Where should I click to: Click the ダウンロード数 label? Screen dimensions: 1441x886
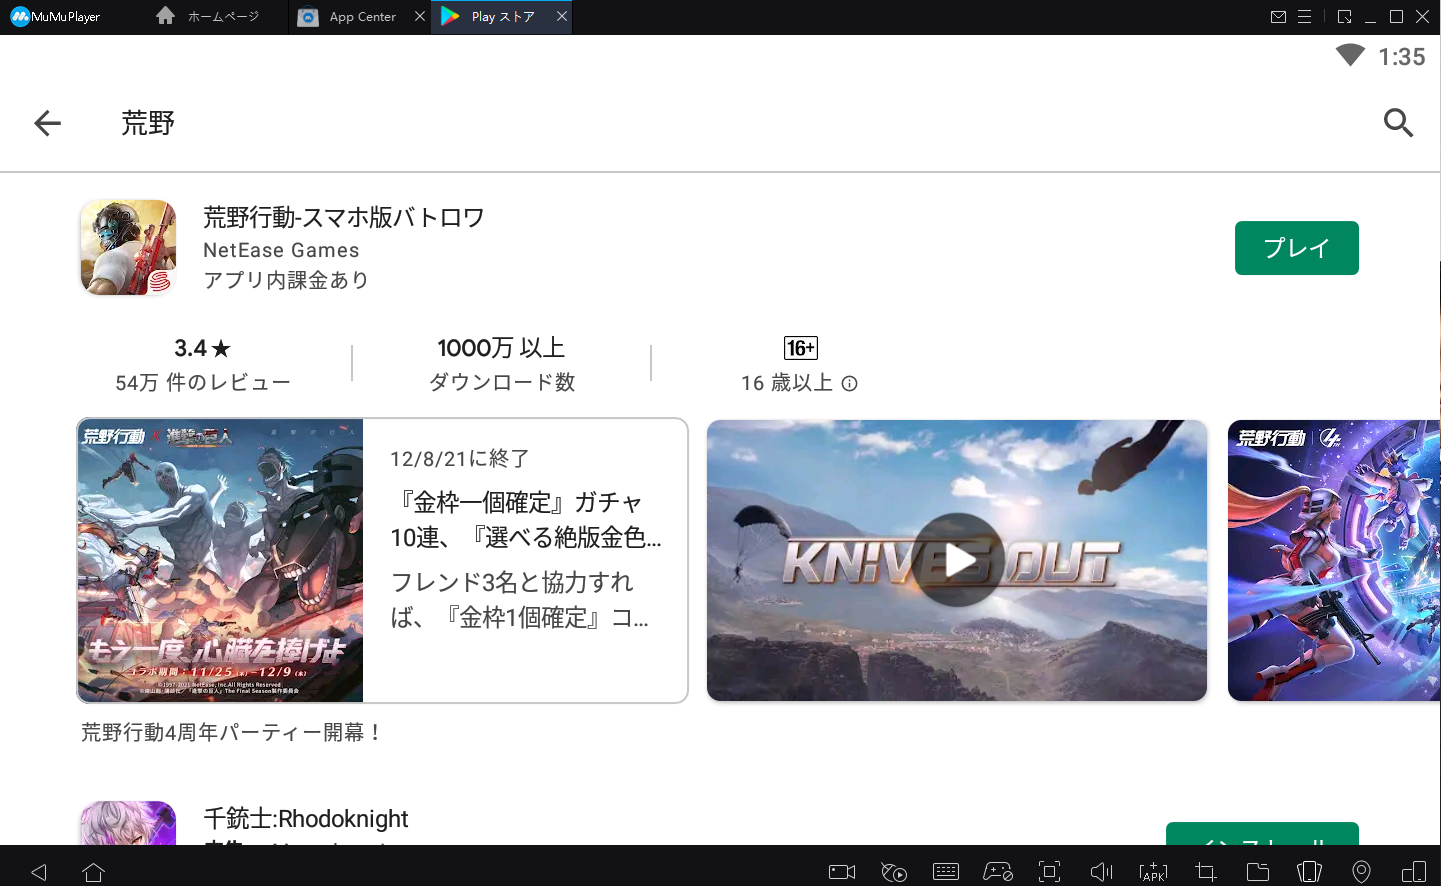(502, 383)
